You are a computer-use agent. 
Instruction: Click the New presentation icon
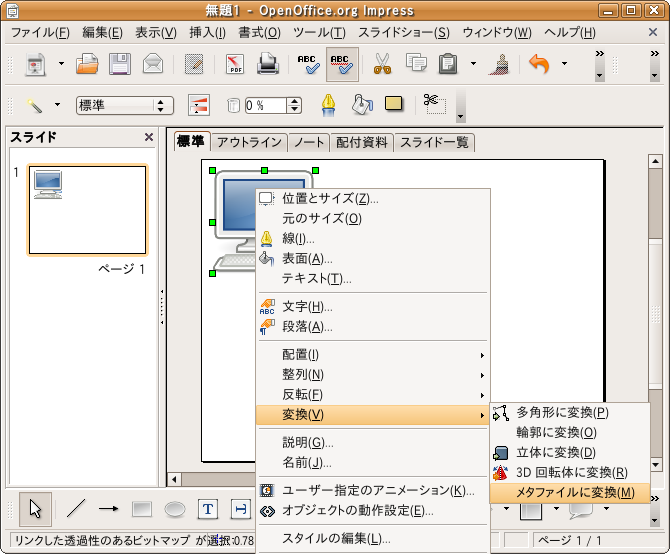click(x=35, y=64)
